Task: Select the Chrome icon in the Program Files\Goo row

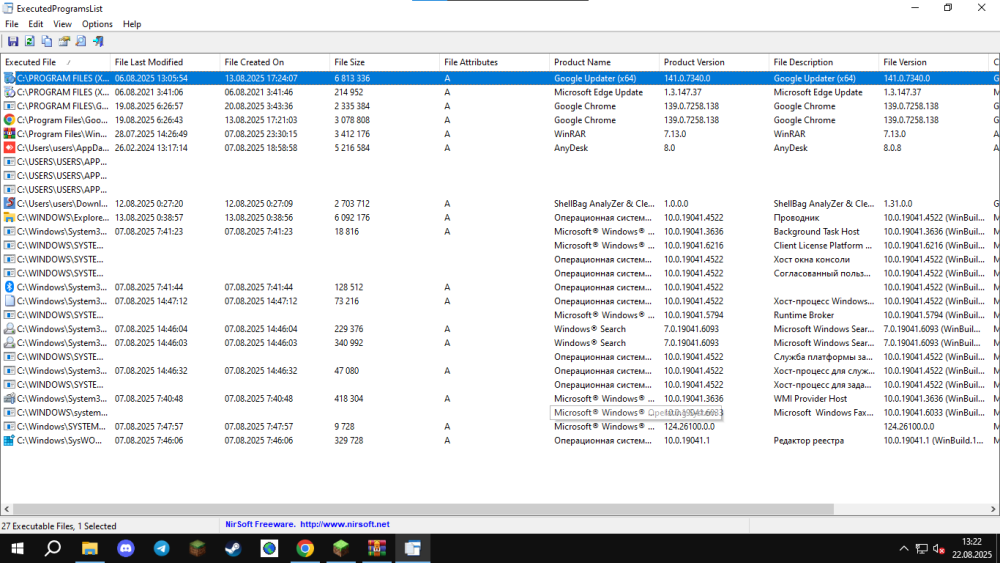Action: coord(9,120)
